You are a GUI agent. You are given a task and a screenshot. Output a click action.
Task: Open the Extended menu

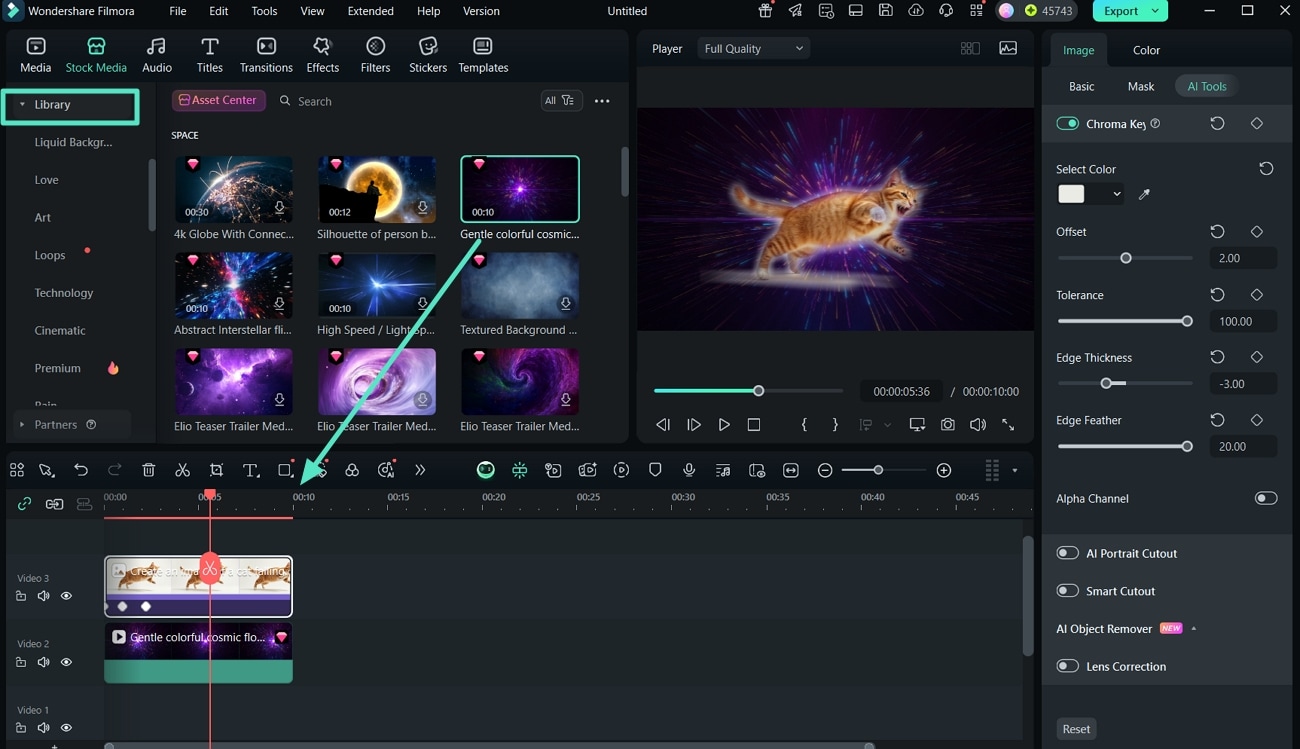click(x=370, y=11)
